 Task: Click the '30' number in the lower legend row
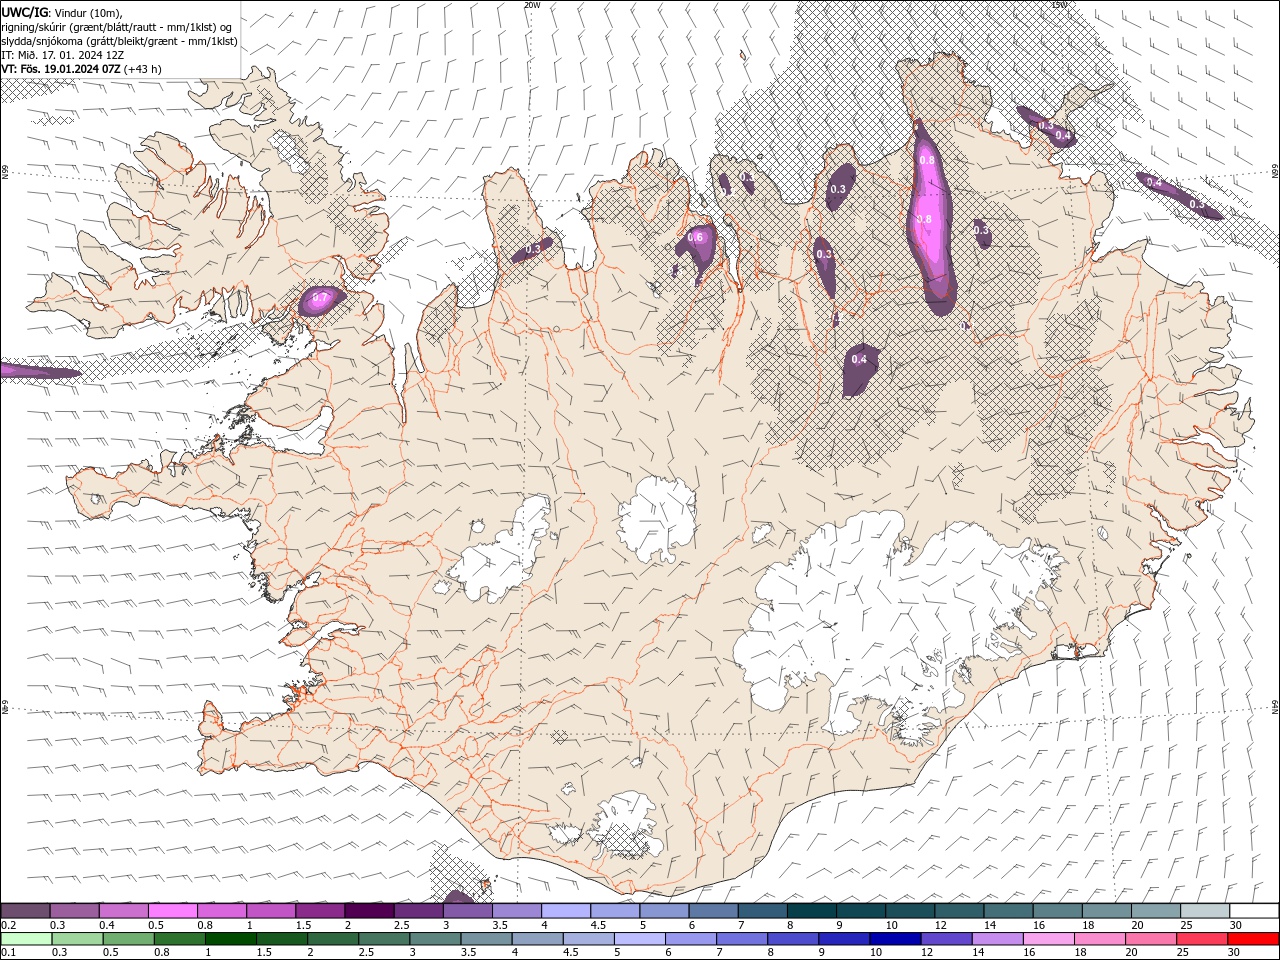click(1234, 952)
